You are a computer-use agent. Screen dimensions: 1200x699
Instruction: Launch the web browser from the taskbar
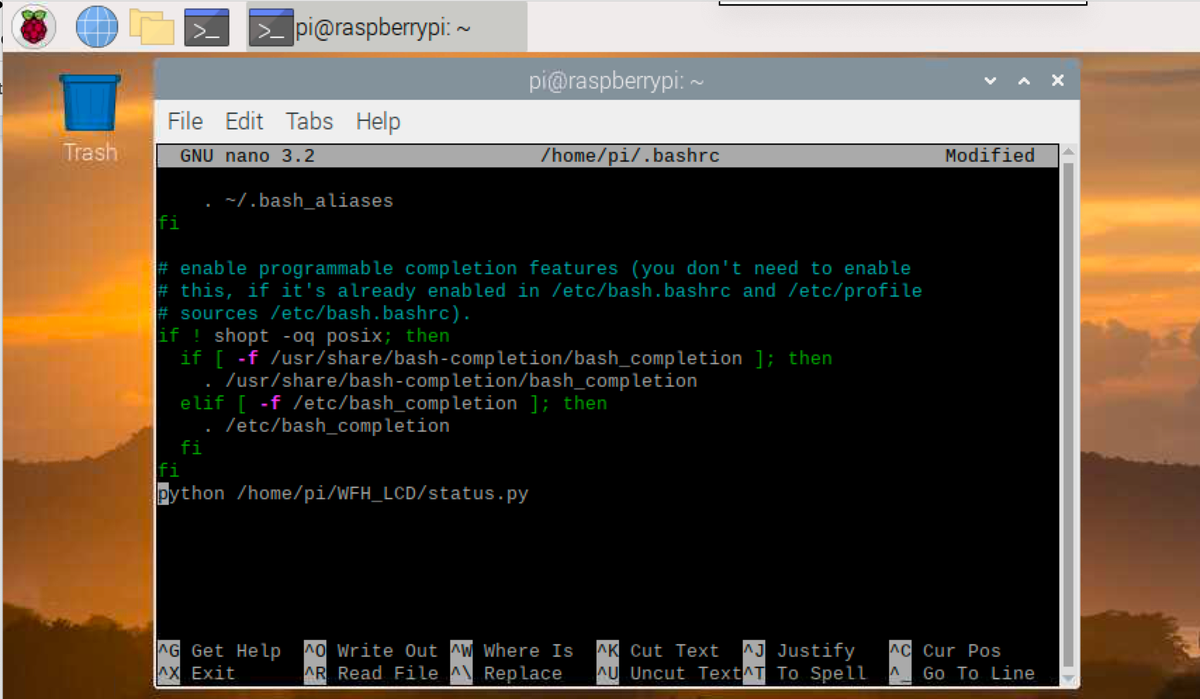tap(95, 26)
